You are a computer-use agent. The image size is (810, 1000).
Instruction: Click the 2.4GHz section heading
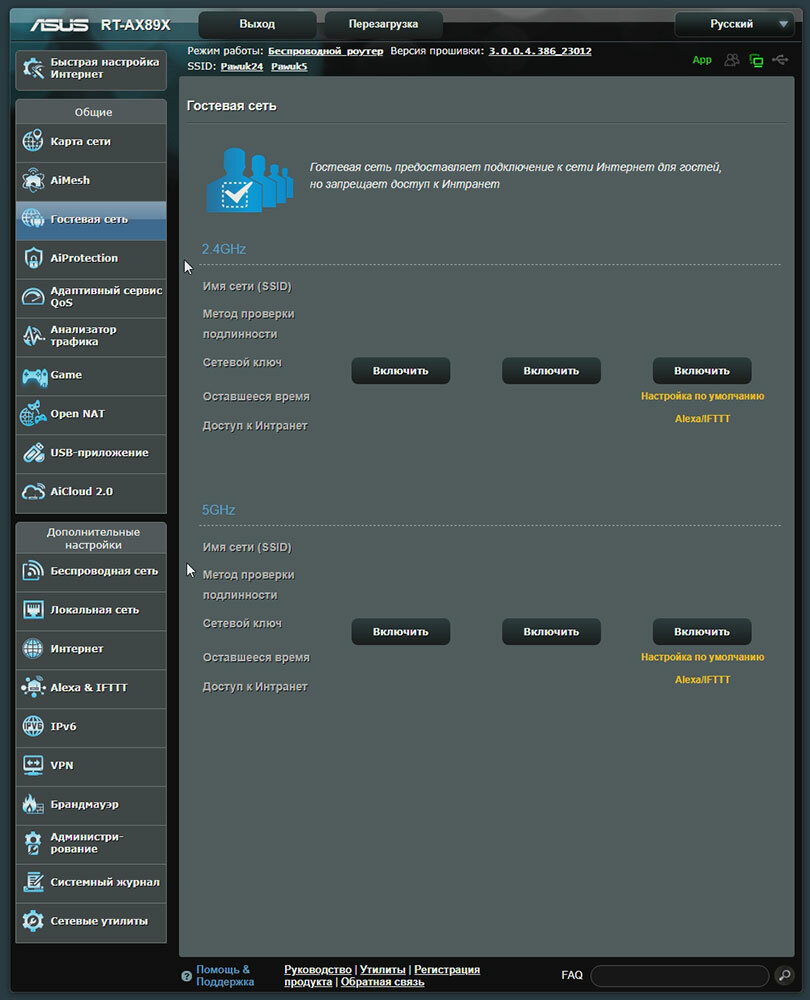[224, 249]
